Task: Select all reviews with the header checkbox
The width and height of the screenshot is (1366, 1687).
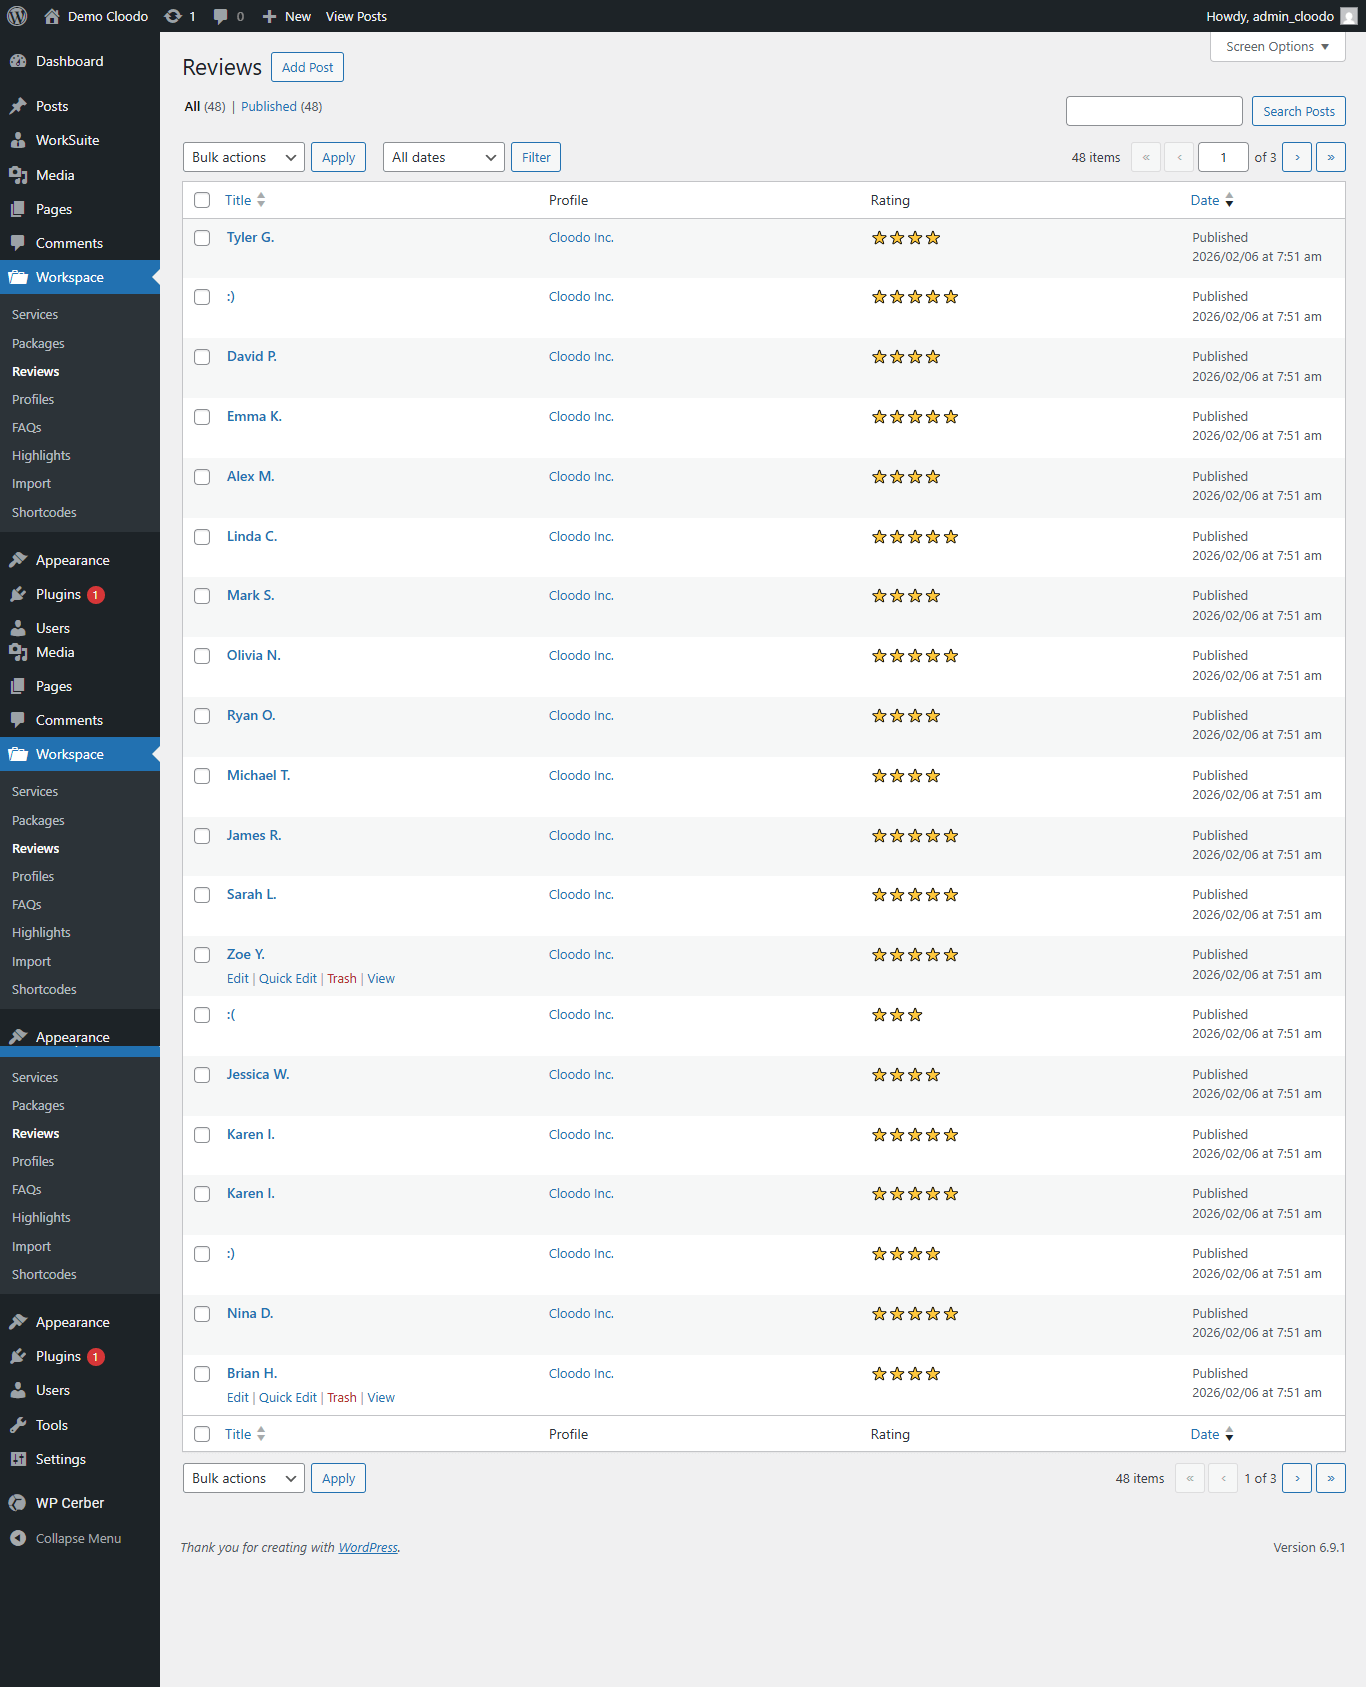Action: coord(202,200)
